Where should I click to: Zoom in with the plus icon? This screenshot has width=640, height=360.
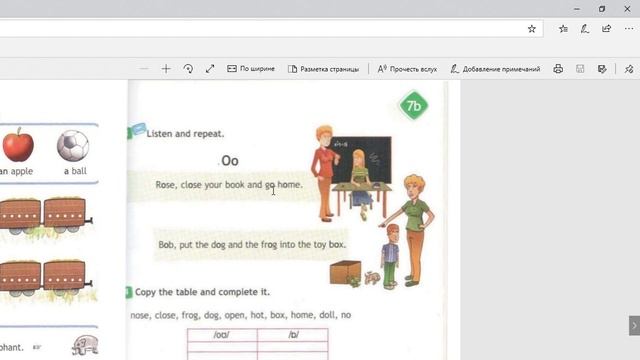(x=166, y=69)
